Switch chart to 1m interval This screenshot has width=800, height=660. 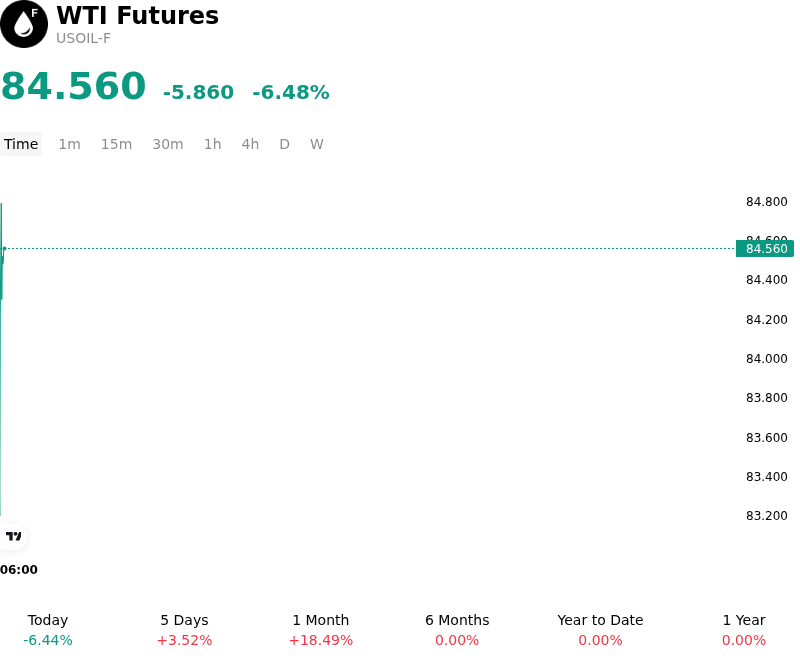coord(69,144)
